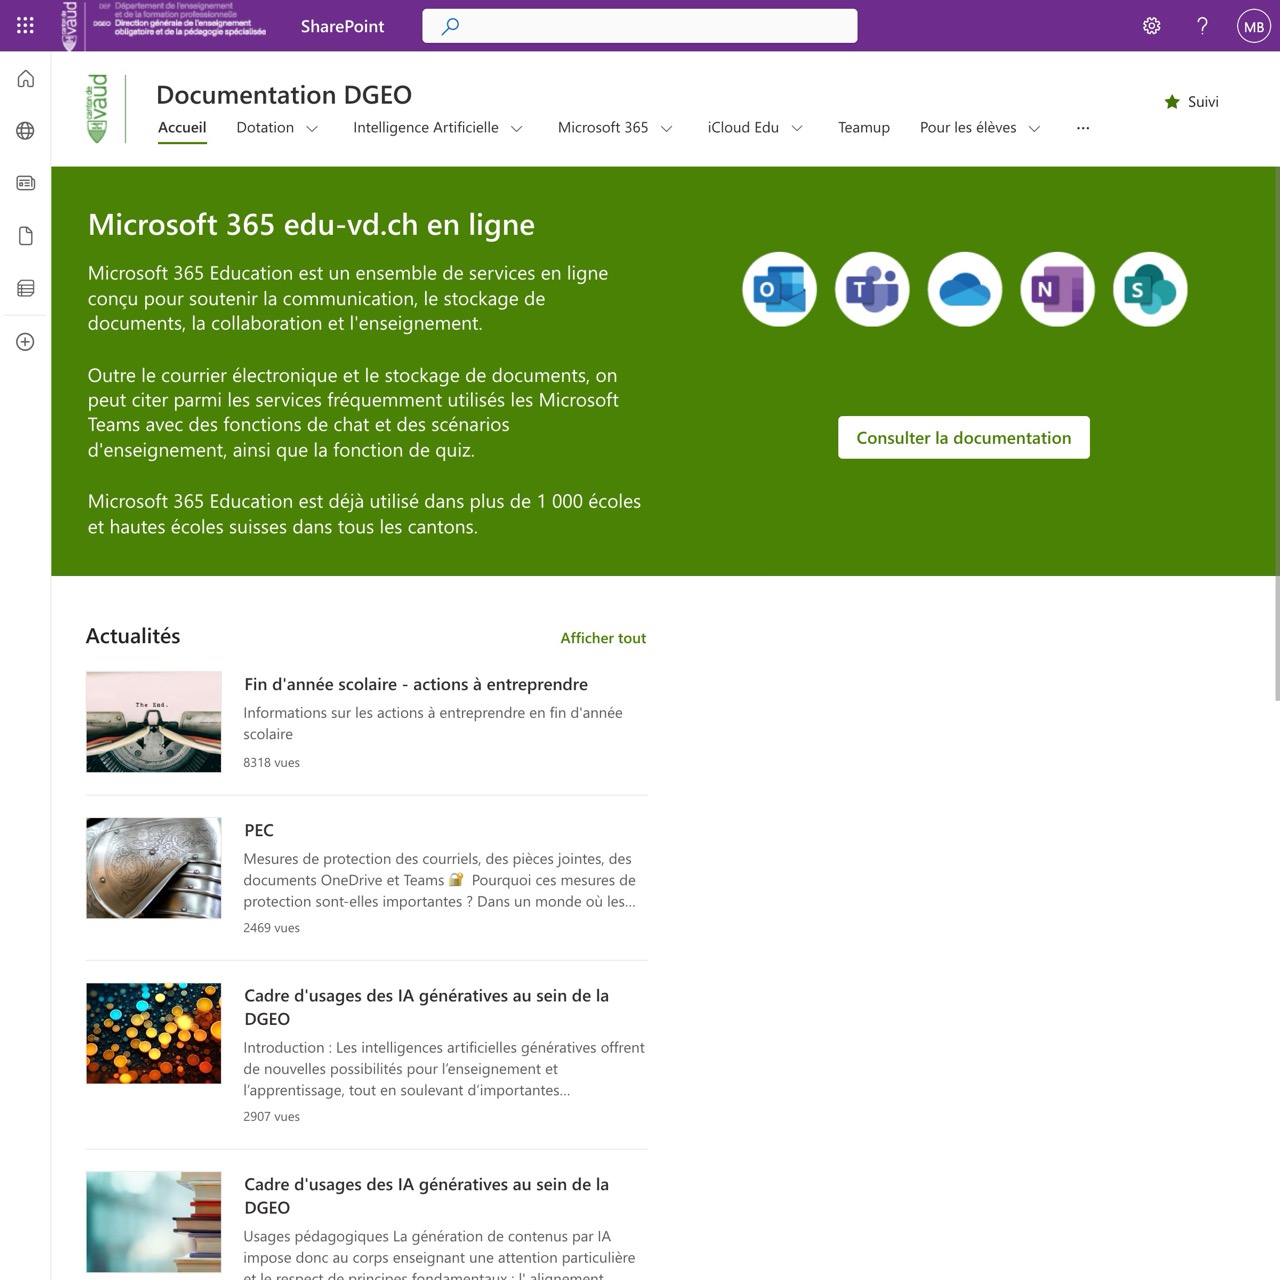Click the OneDrive cloud icon
Image resolution: width=1280 pixels, height=1280 pixels.
[965, 289]
